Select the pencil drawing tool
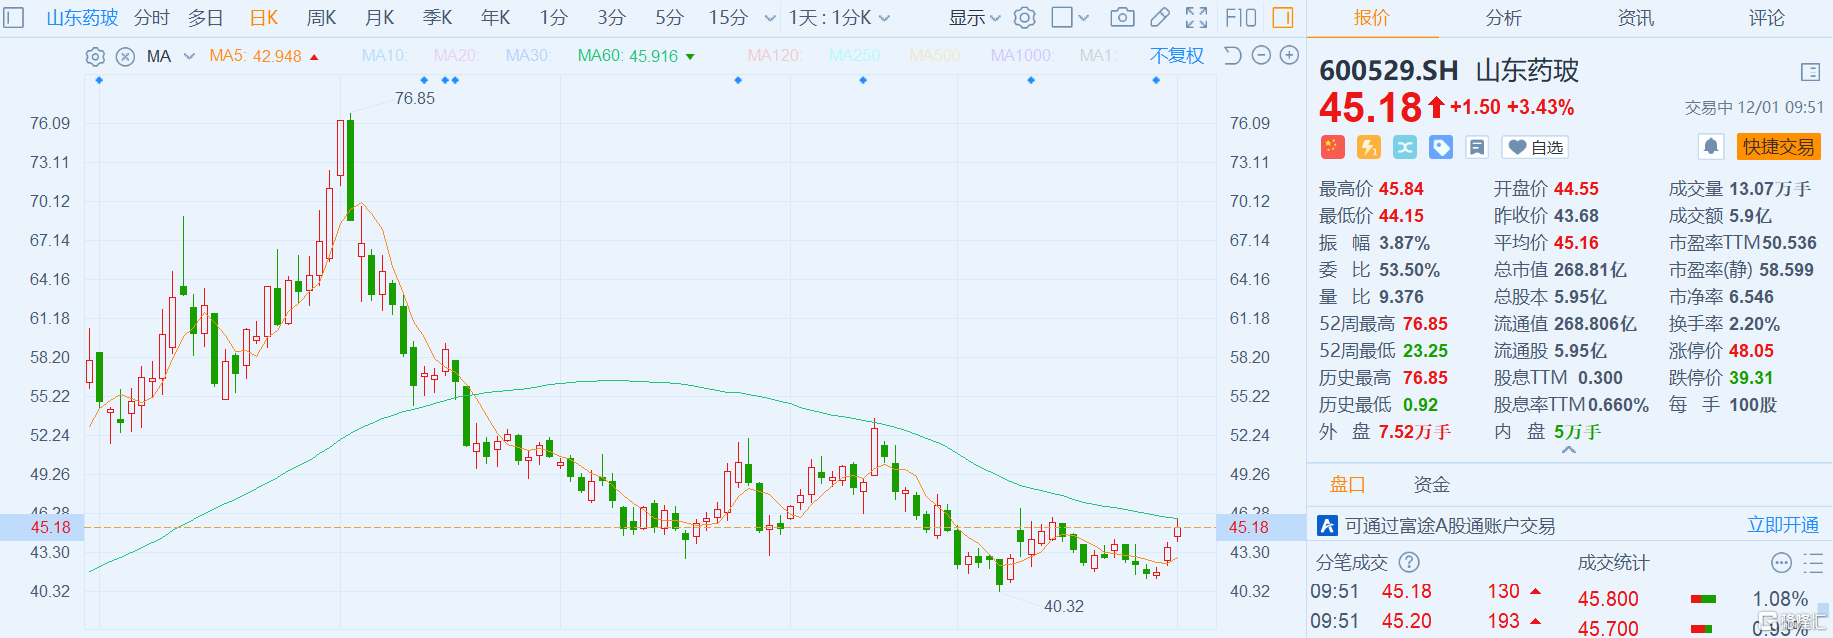1833x638 pixels. pyautogui.click(x=1160, y=18)
